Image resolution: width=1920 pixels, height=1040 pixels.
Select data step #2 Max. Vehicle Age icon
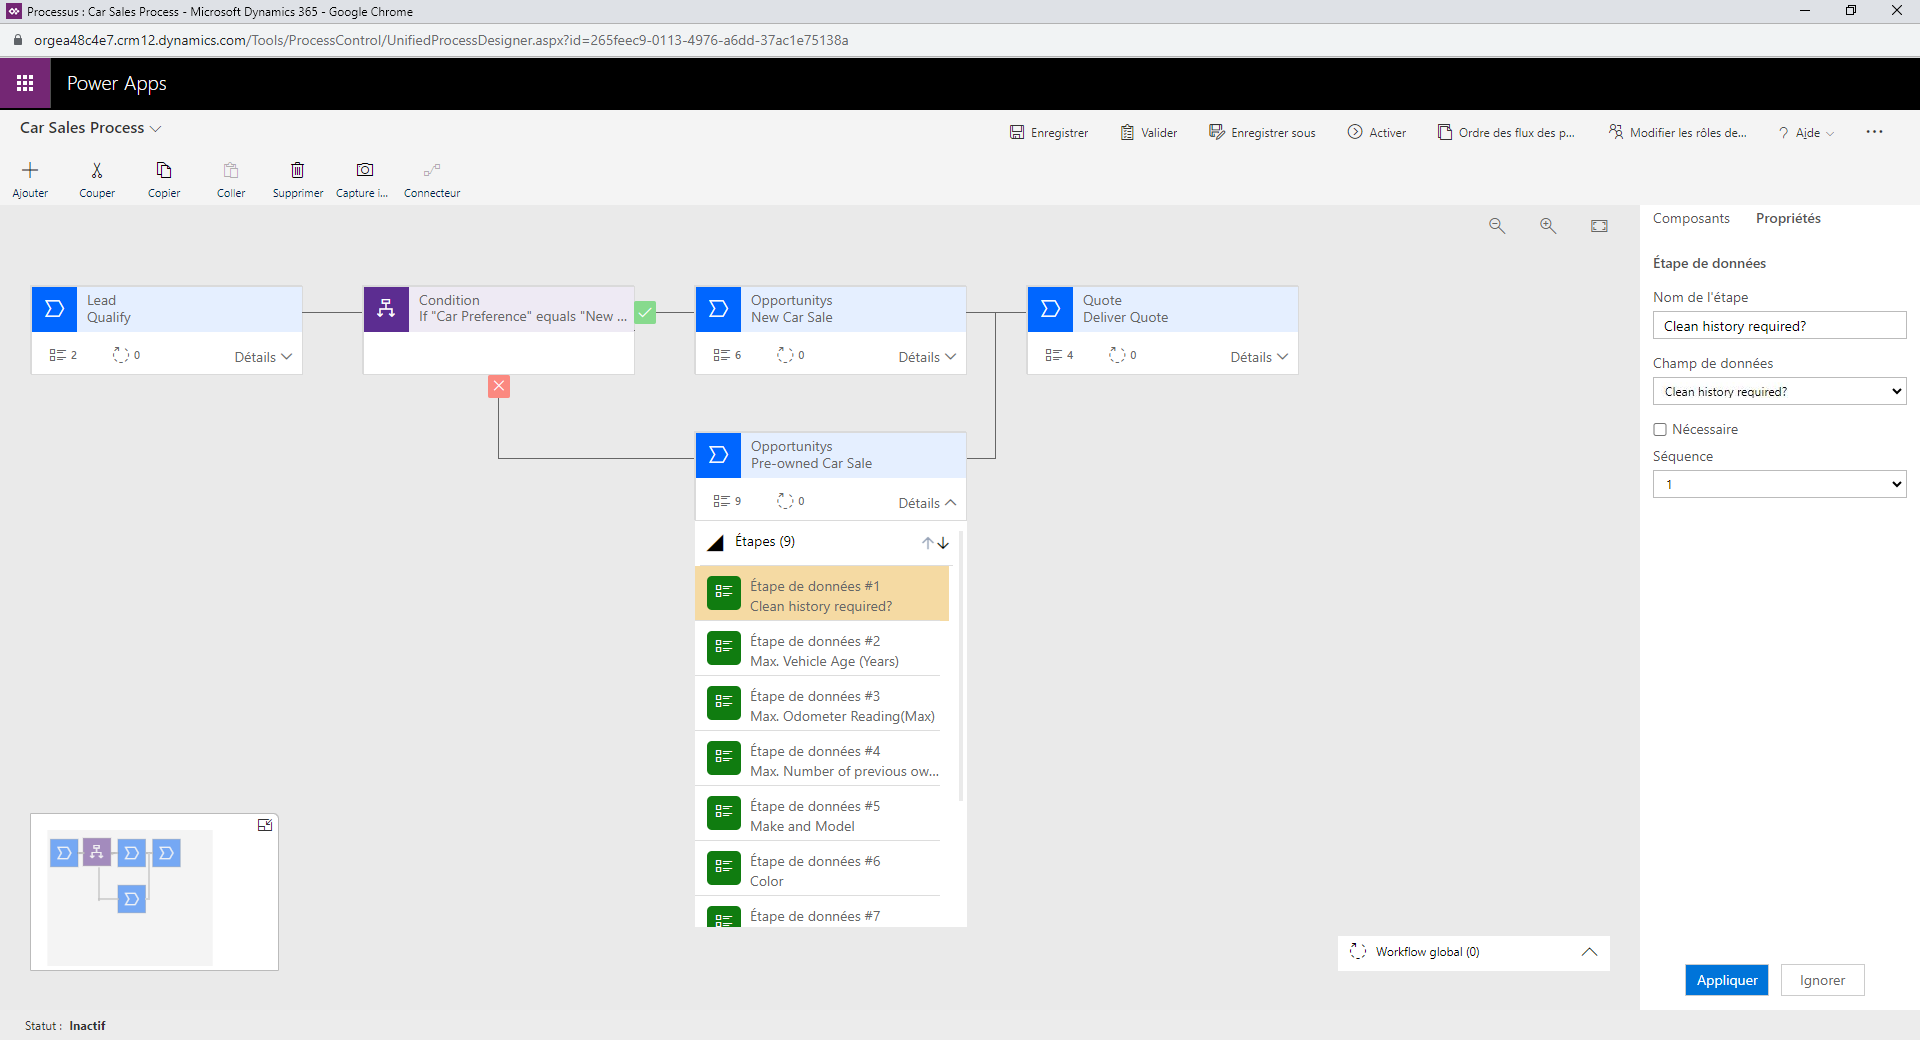(724, 648)
